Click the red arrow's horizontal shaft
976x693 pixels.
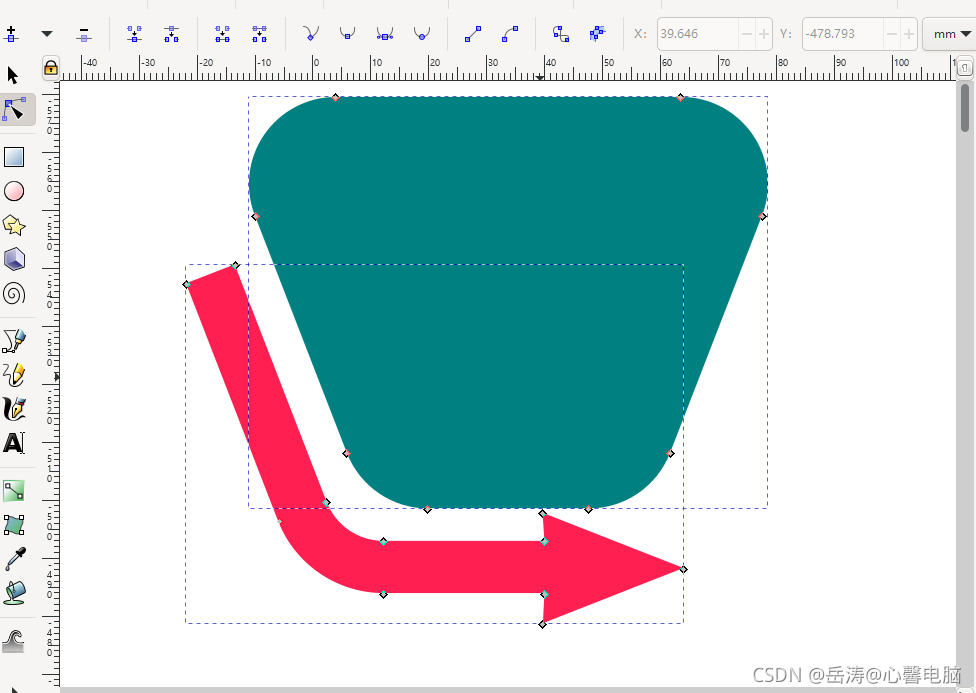pos(464,567)
